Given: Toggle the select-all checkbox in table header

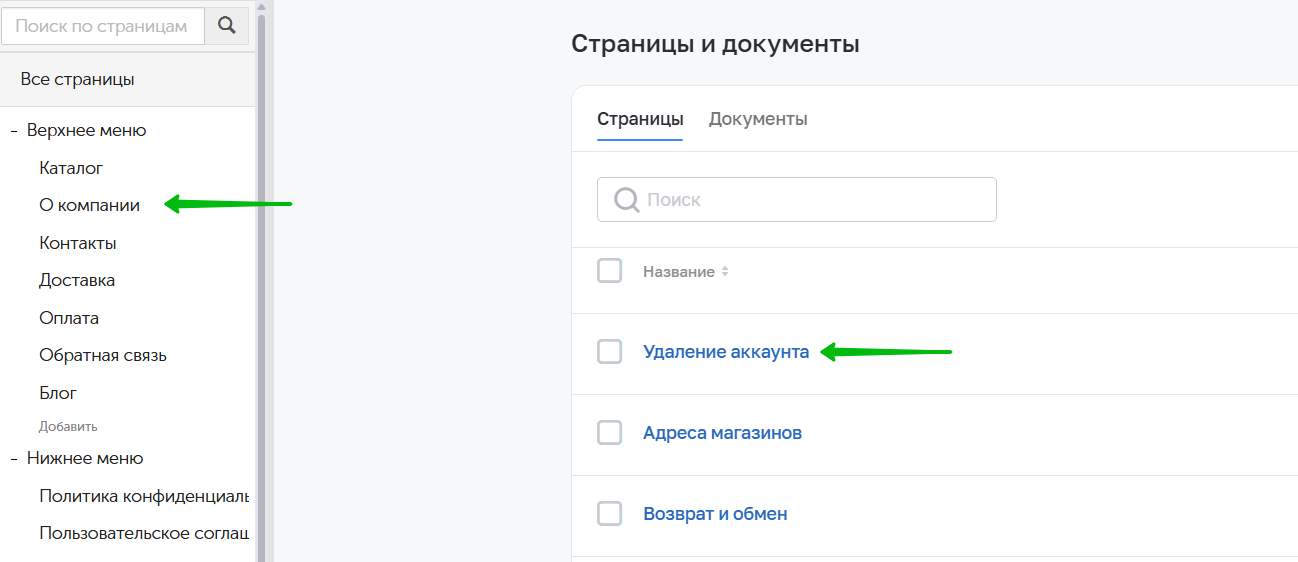Looking at the screenshot, I should pyautogui.click(x=610, y=271).
